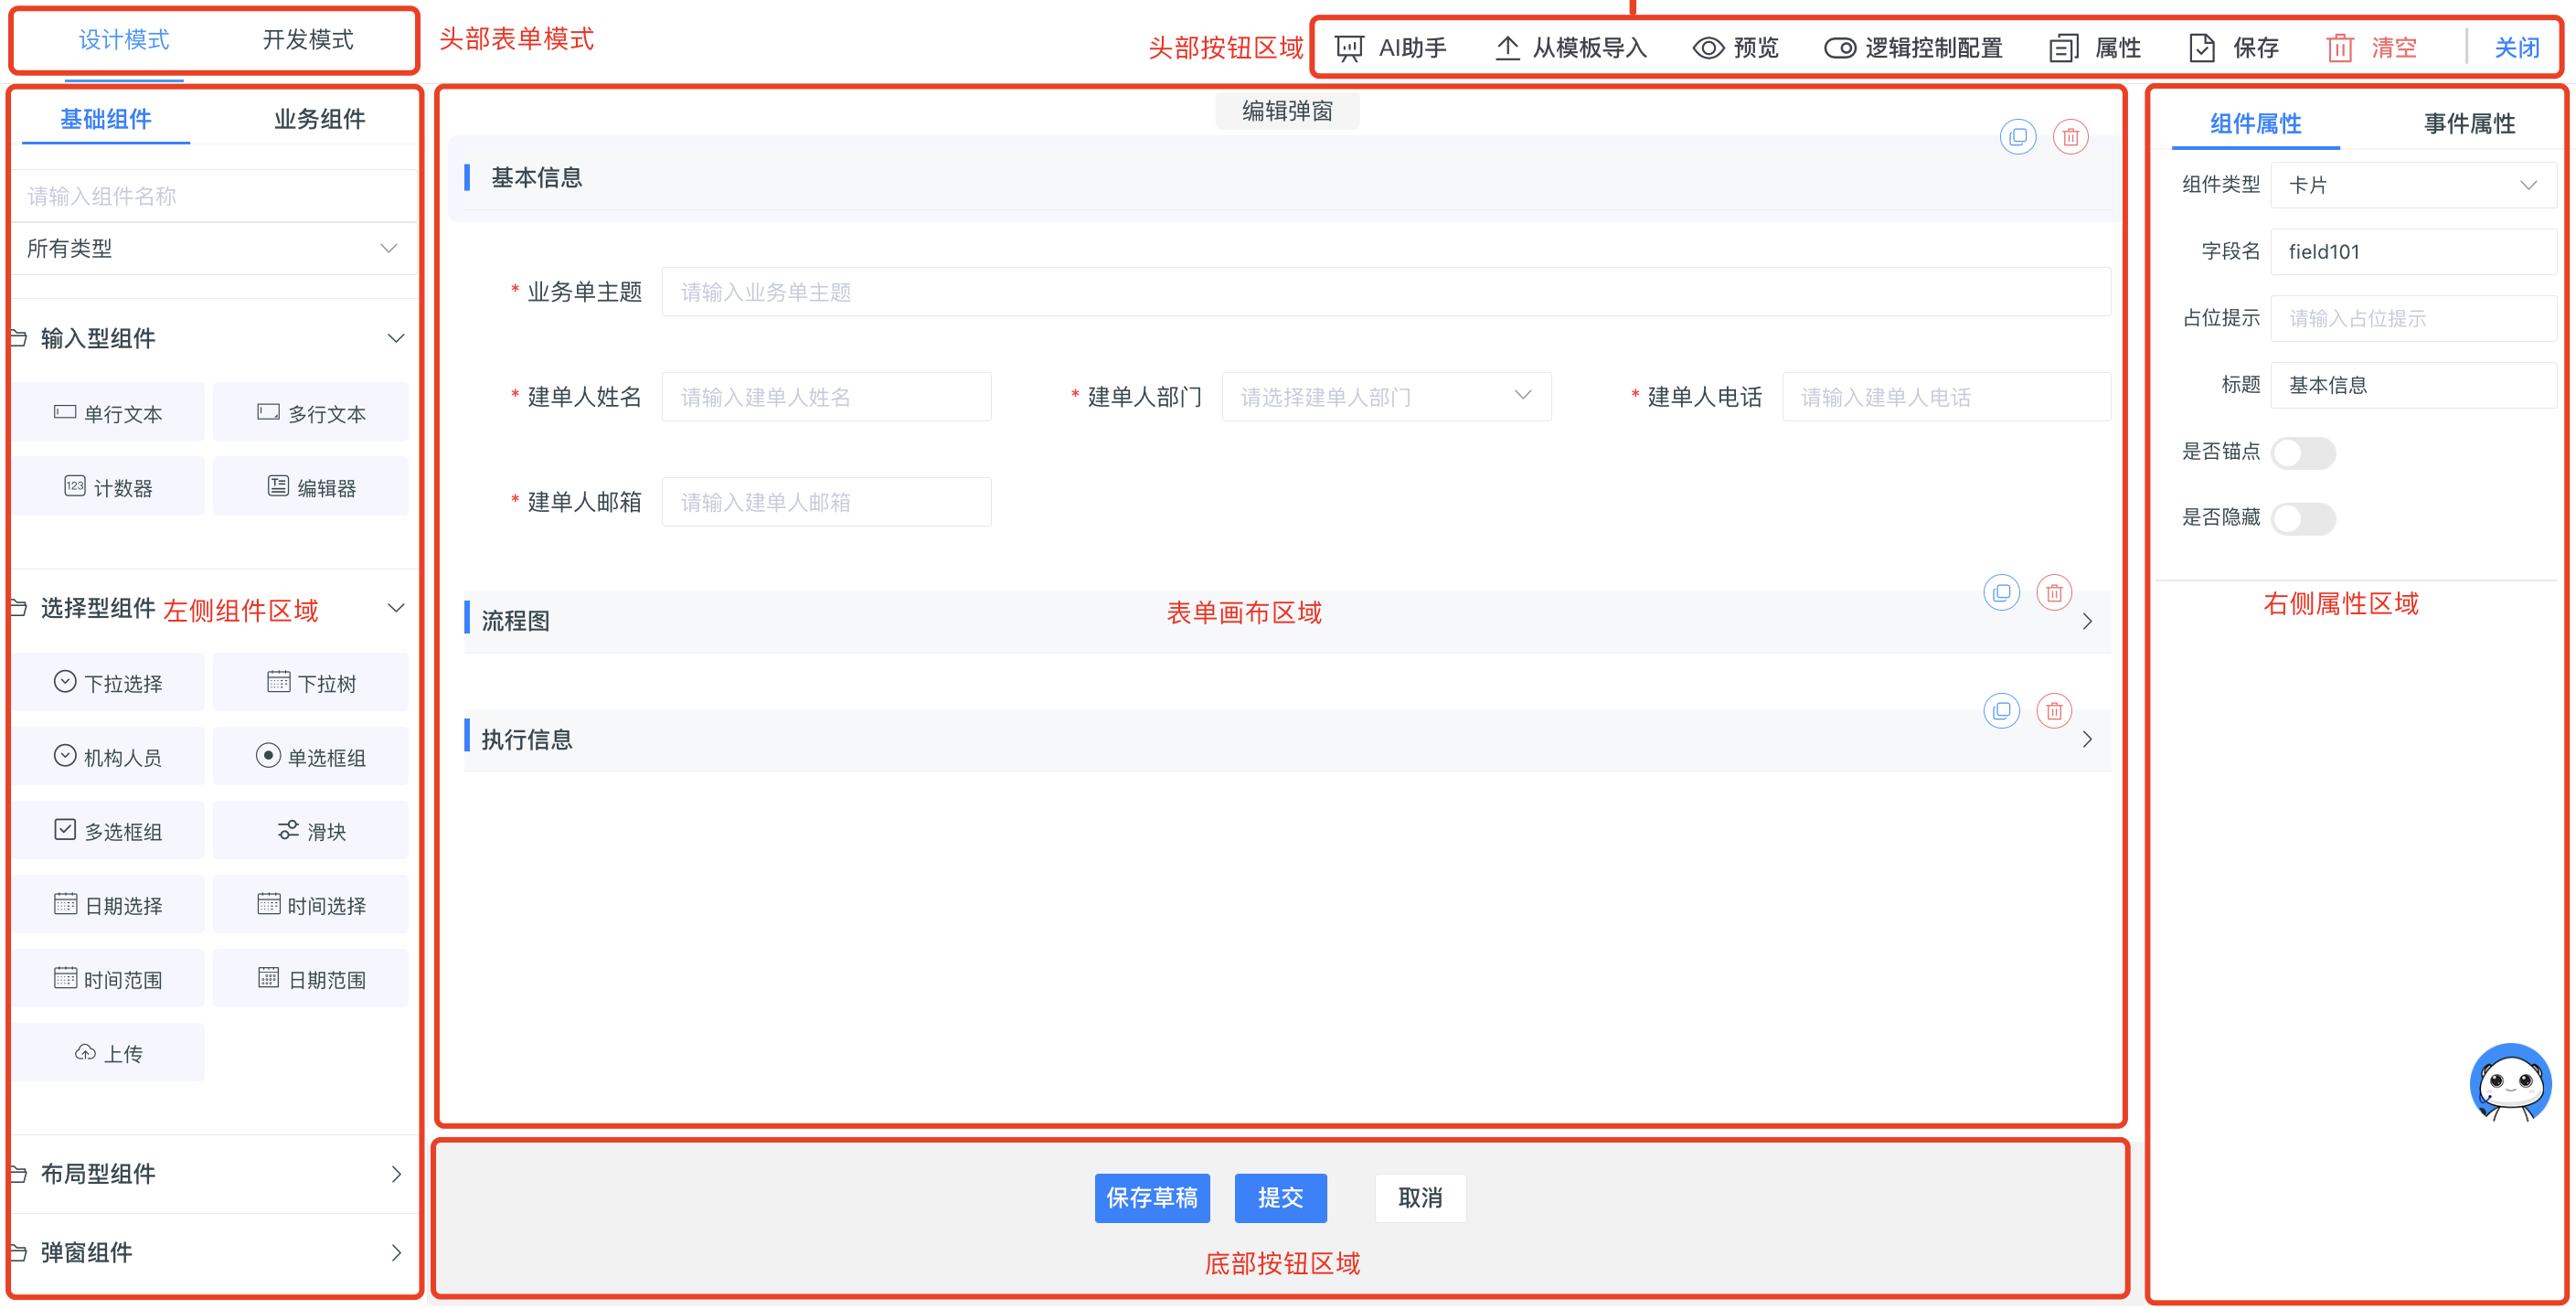Expand the 流程图 section chevron

coord(2087,621)
